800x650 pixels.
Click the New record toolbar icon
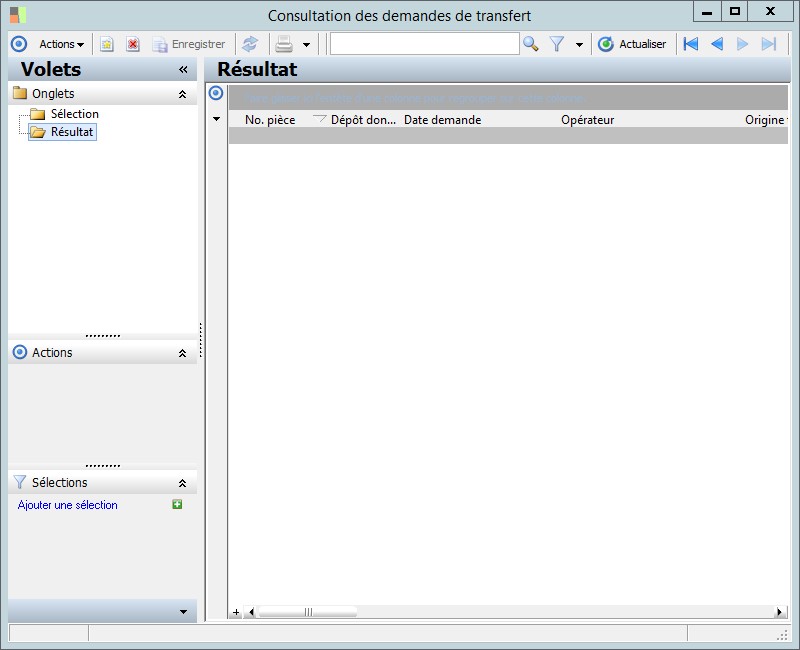(x=107, y=44)
